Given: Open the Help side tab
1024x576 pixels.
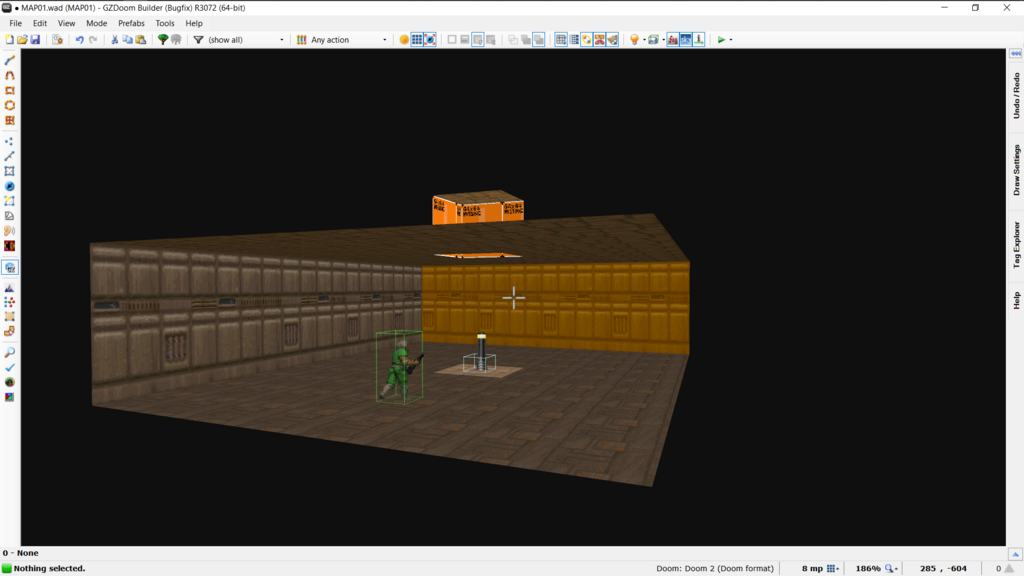Looking at the screenshot, I should tap(1016, 300).
